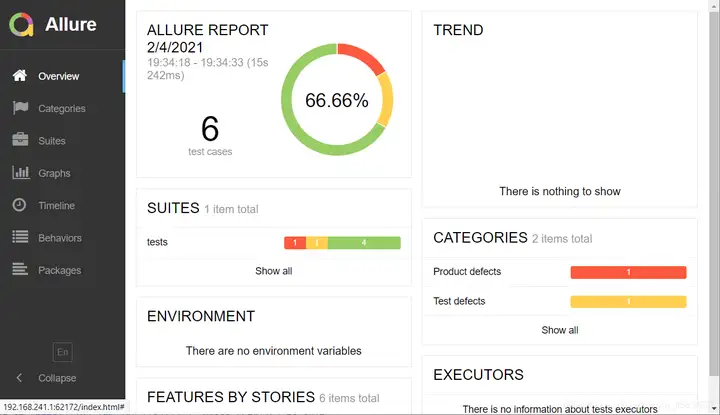Click the Collapse sidebar chevron icon

[19, 377]
